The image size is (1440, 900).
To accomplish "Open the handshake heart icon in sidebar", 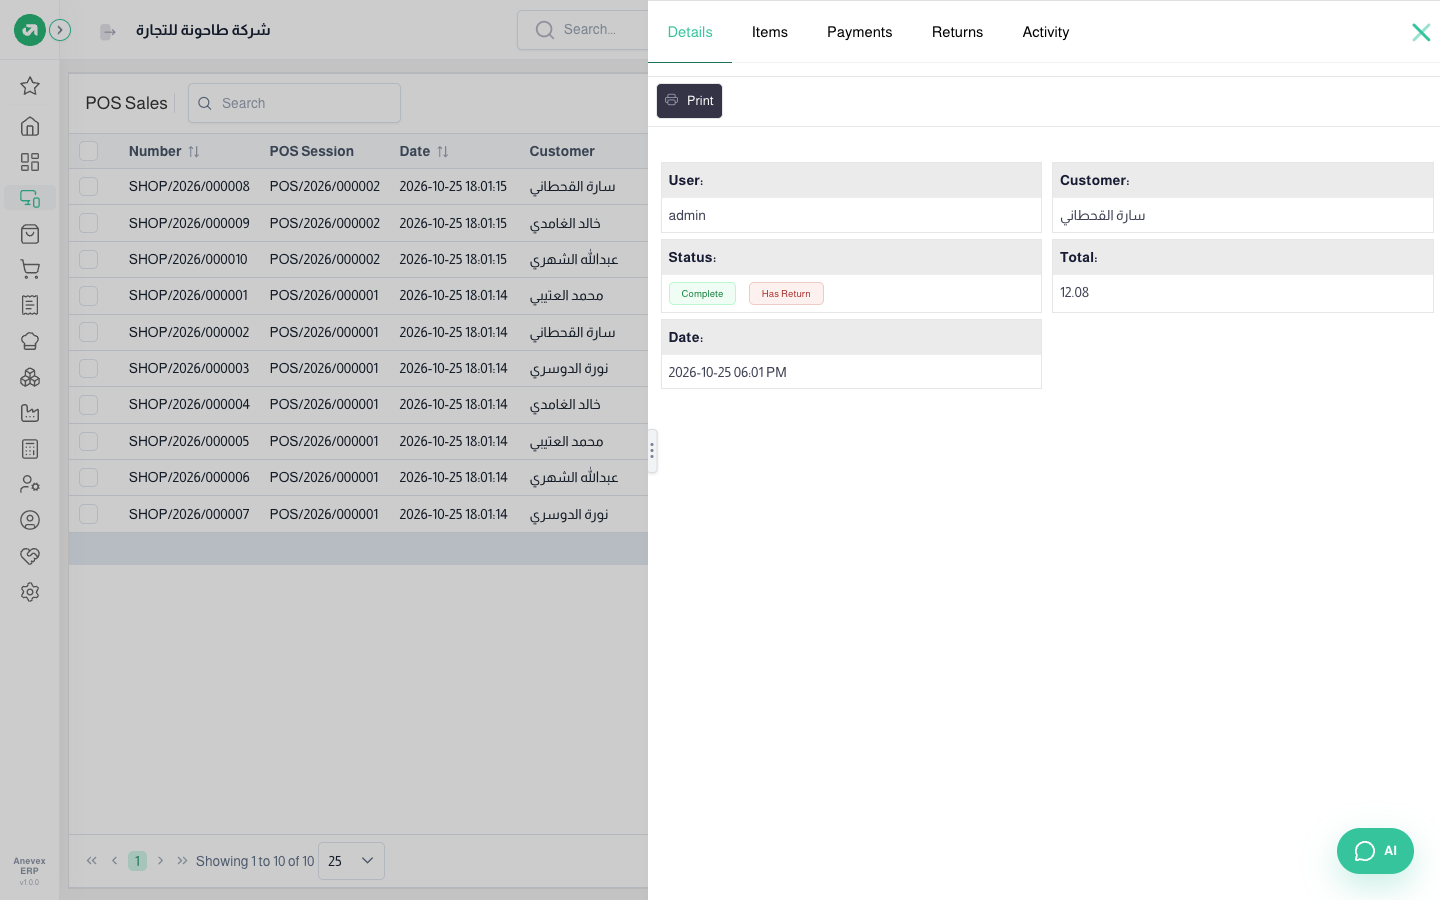I will pyautogui.click(x=30, y=556).
